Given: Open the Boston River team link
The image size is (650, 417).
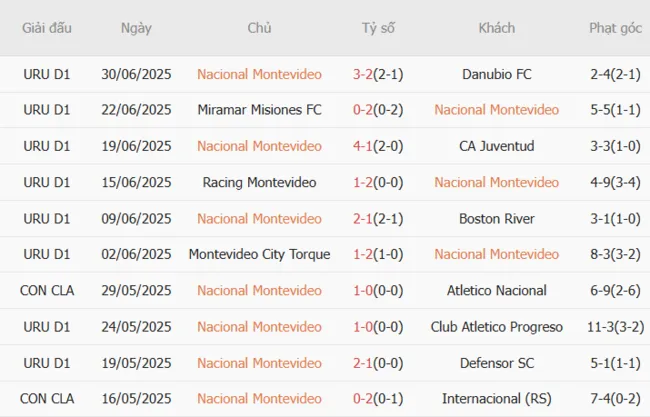Looking at the screenshot, I should click(496, 218).
